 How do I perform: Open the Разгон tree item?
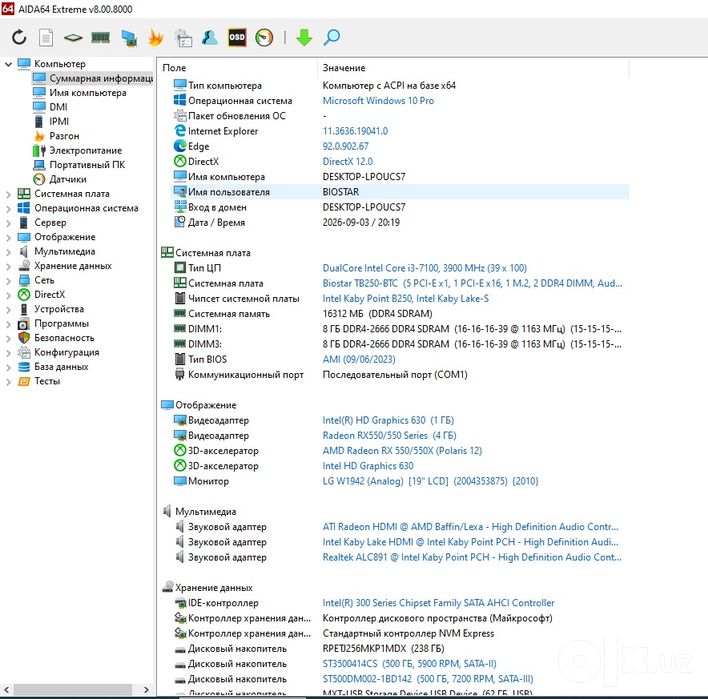(x=56, y=136)
